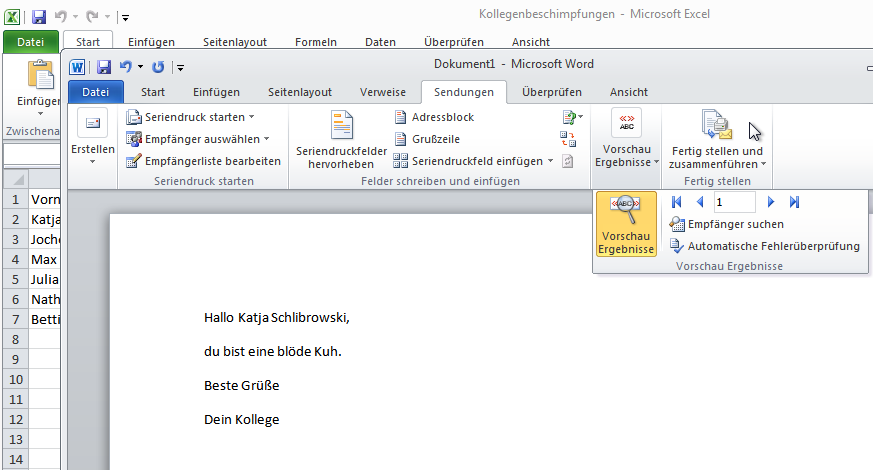Click Excel select-all corner
Image resolution: width=873 pixels, height=470 pixels.
click(16, 179)
